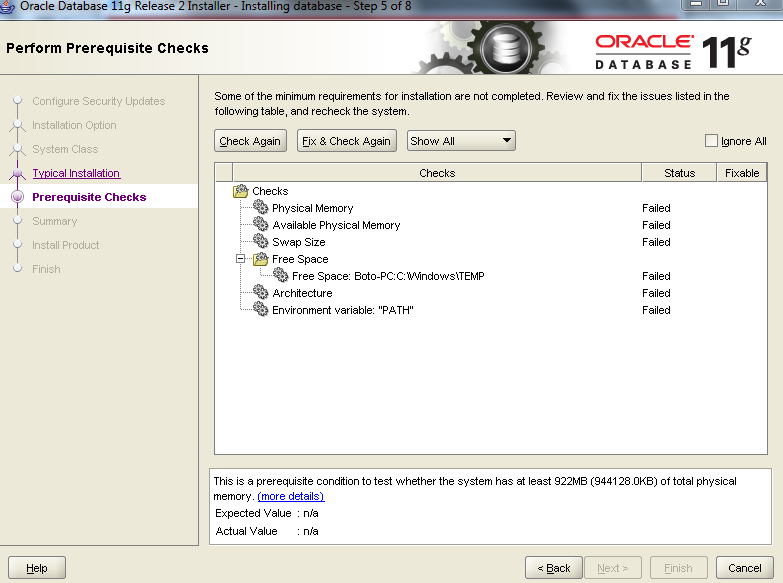Click the gear icon beside Architecture
The width and height of the screenshot is (783, 583).
click(261, 293)
